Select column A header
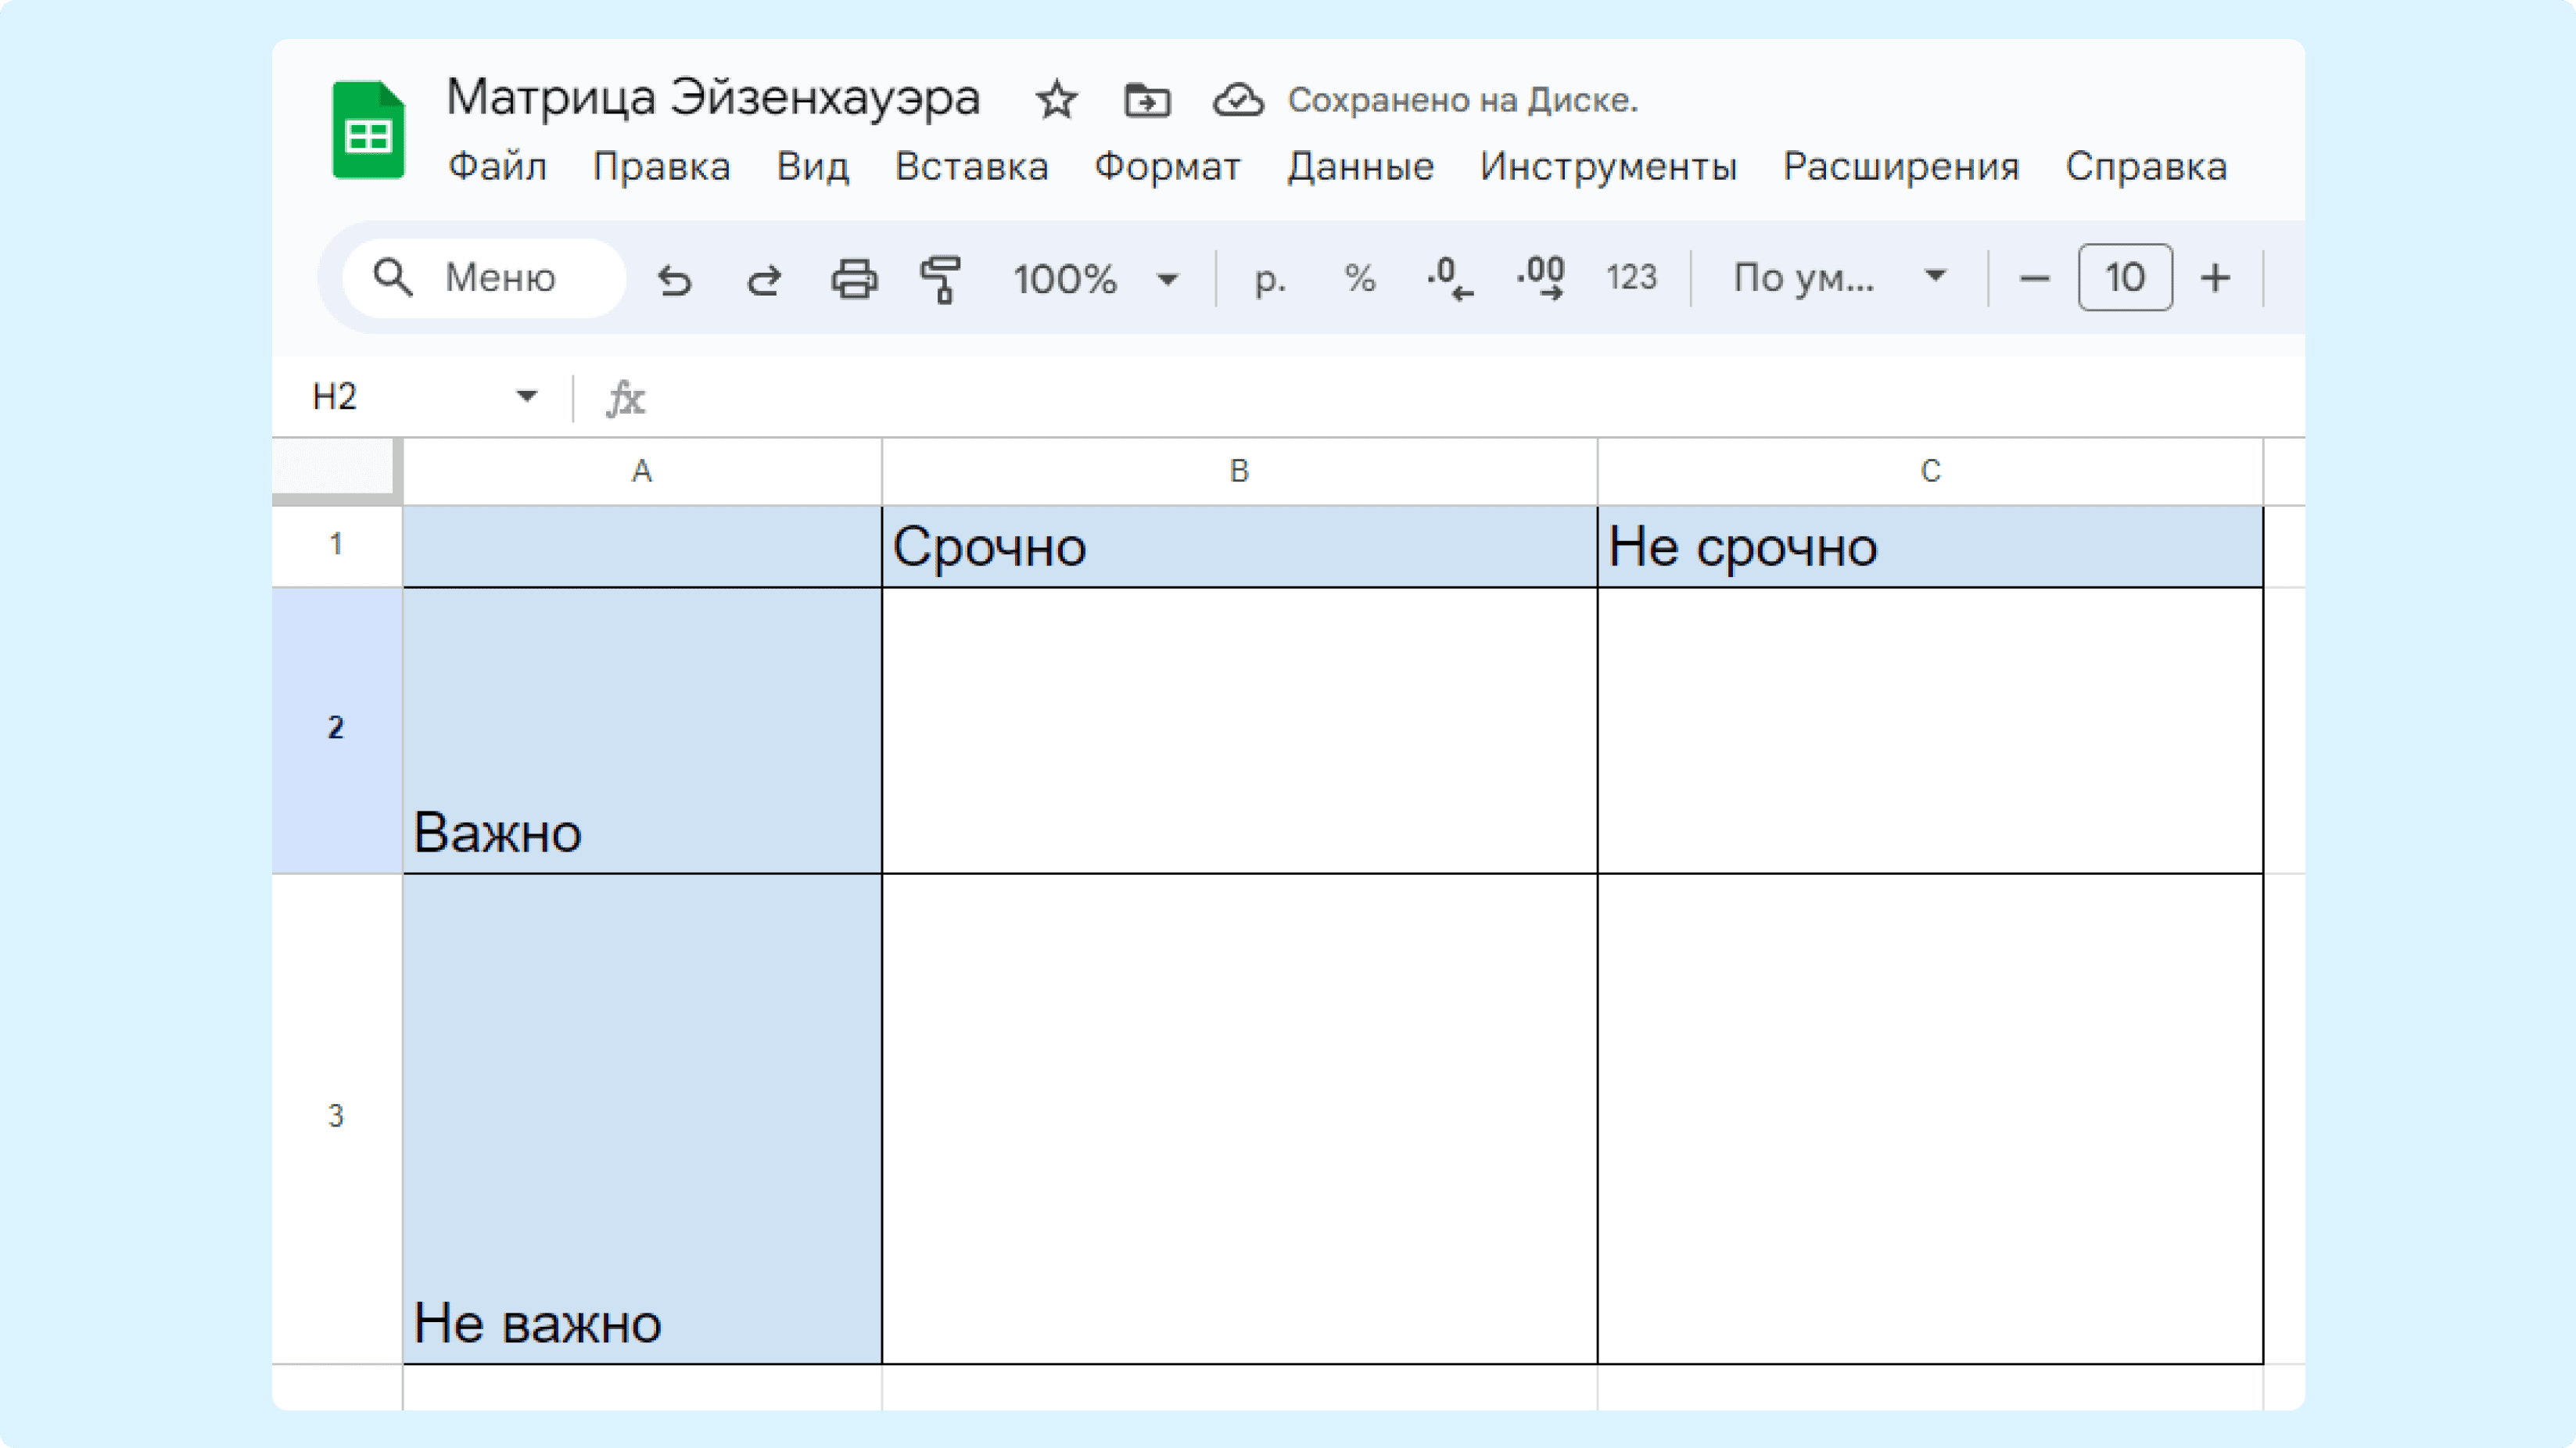The image size is (2576, 1448). click(642, 471)
